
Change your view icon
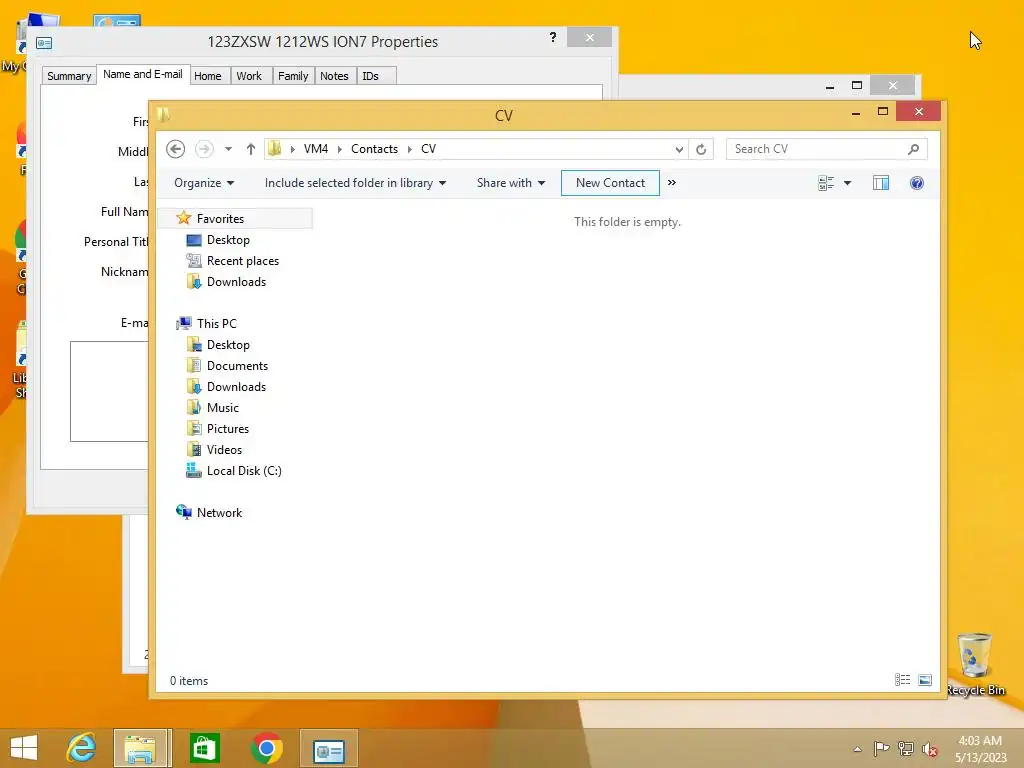[x=825, y=183]
